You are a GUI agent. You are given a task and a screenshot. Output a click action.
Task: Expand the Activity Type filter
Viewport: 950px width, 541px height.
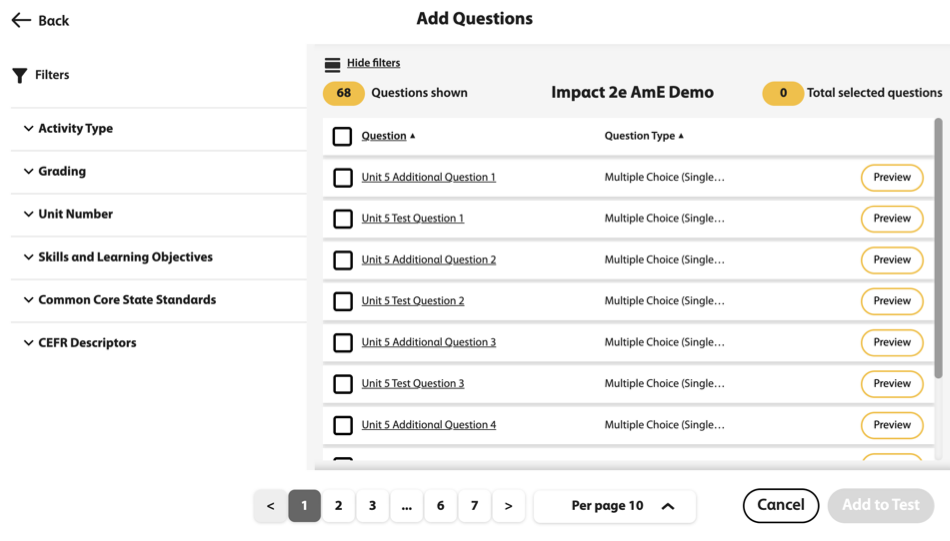[75, 129]
